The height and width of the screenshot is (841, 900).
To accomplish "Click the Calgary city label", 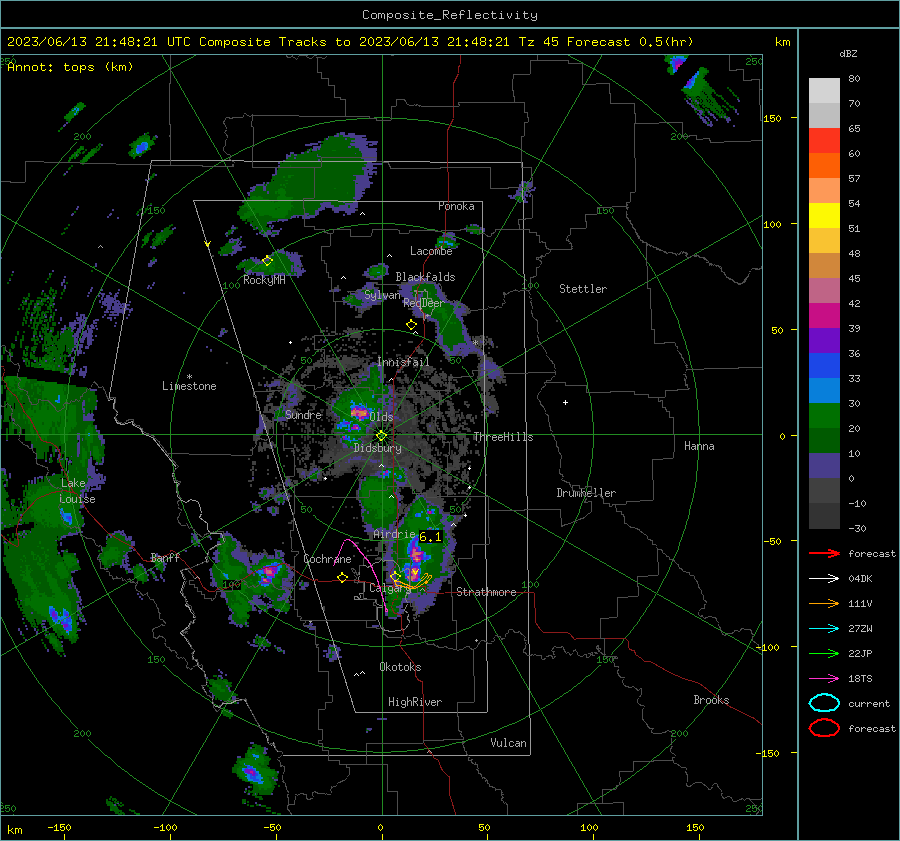I will point(390,588).
